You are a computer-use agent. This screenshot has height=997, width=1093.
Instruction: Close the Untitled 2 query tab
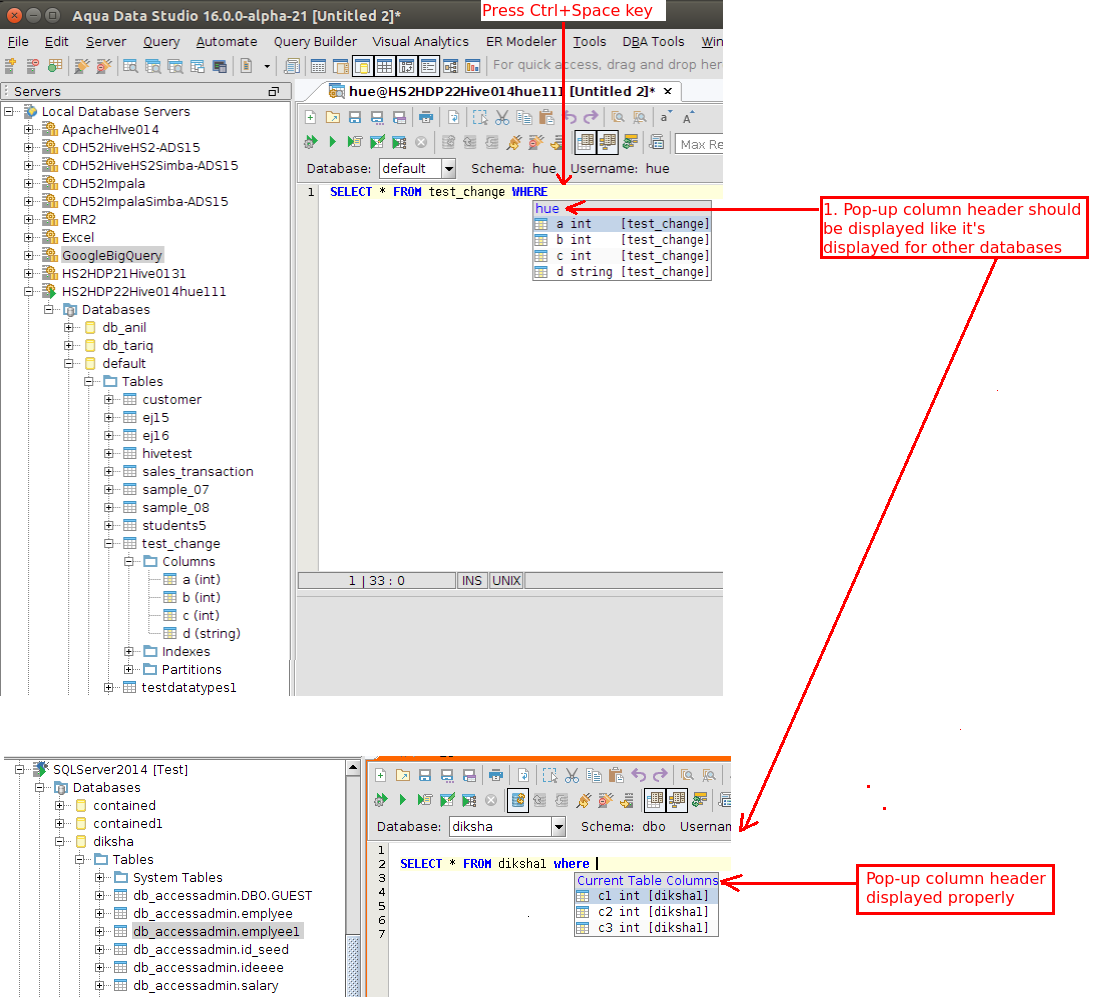tap(668, 91)
